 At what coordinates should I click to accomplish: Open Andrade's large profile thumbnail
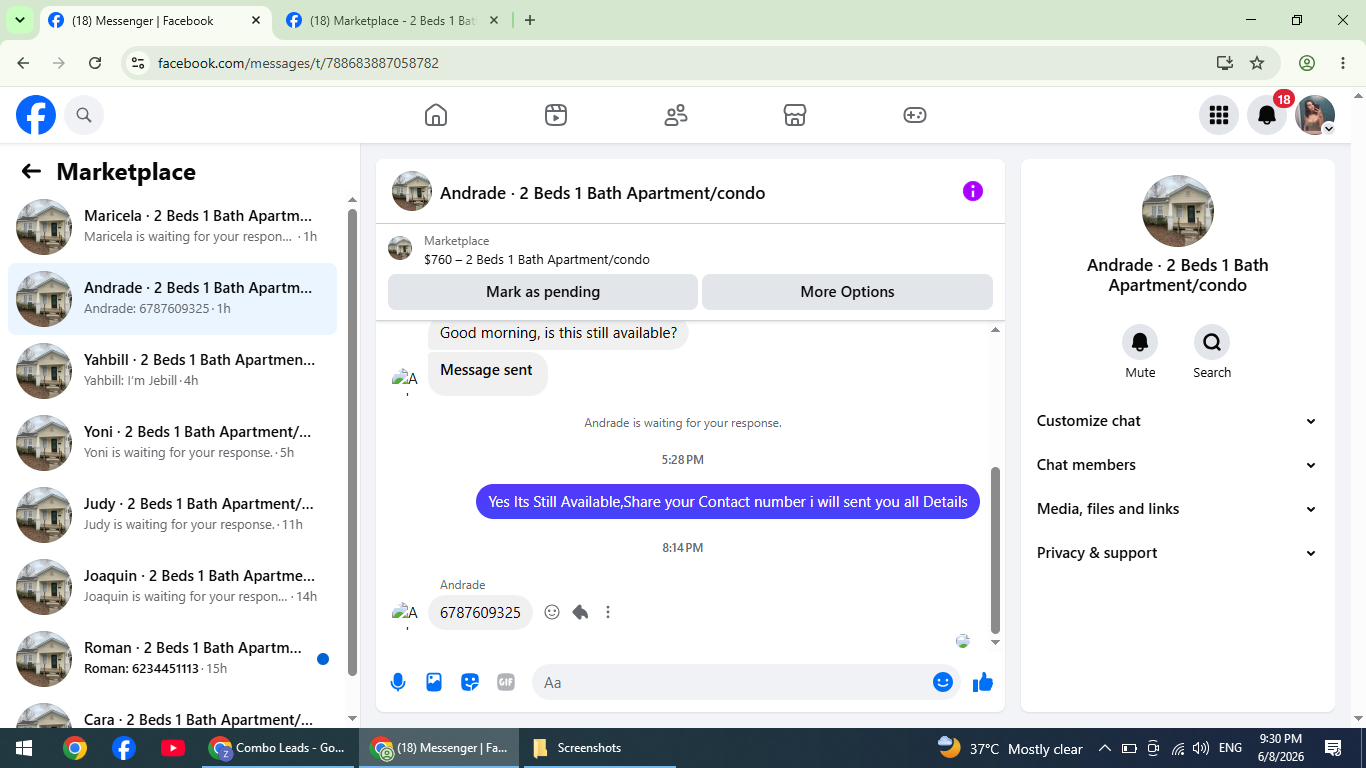(x=1178, y=211)
